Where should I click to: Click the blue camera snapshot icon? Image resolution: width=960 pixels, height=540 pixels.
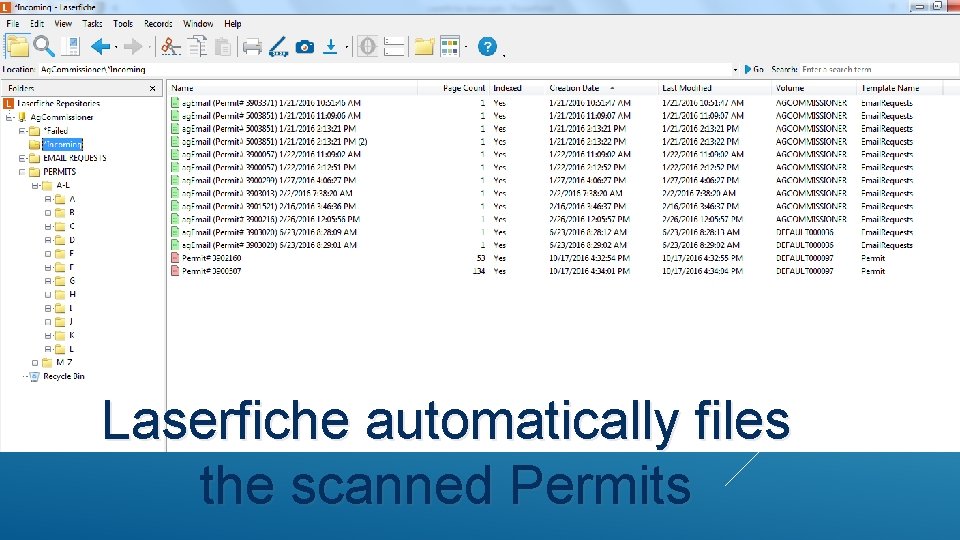304,47
